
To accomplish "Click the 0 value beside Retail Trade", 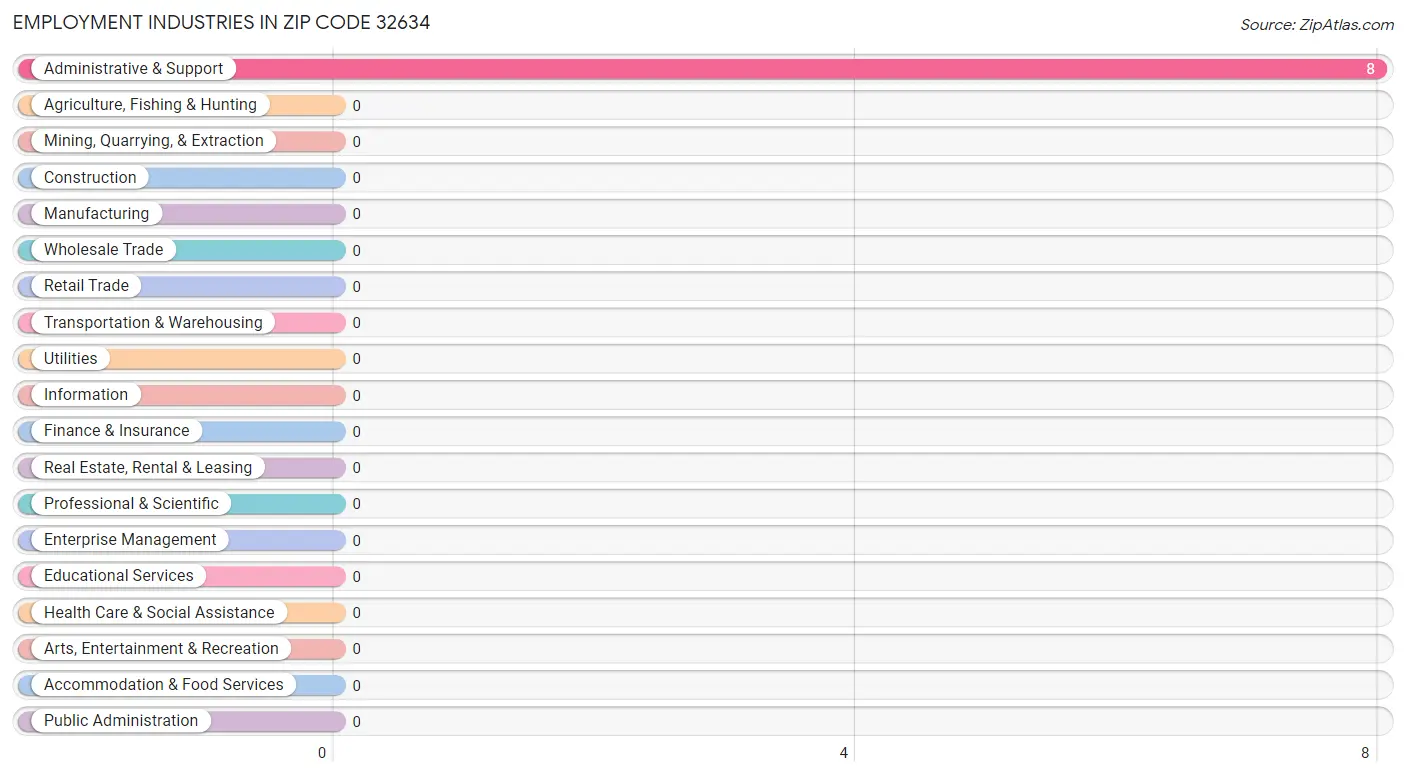I will tap(356, 287).
